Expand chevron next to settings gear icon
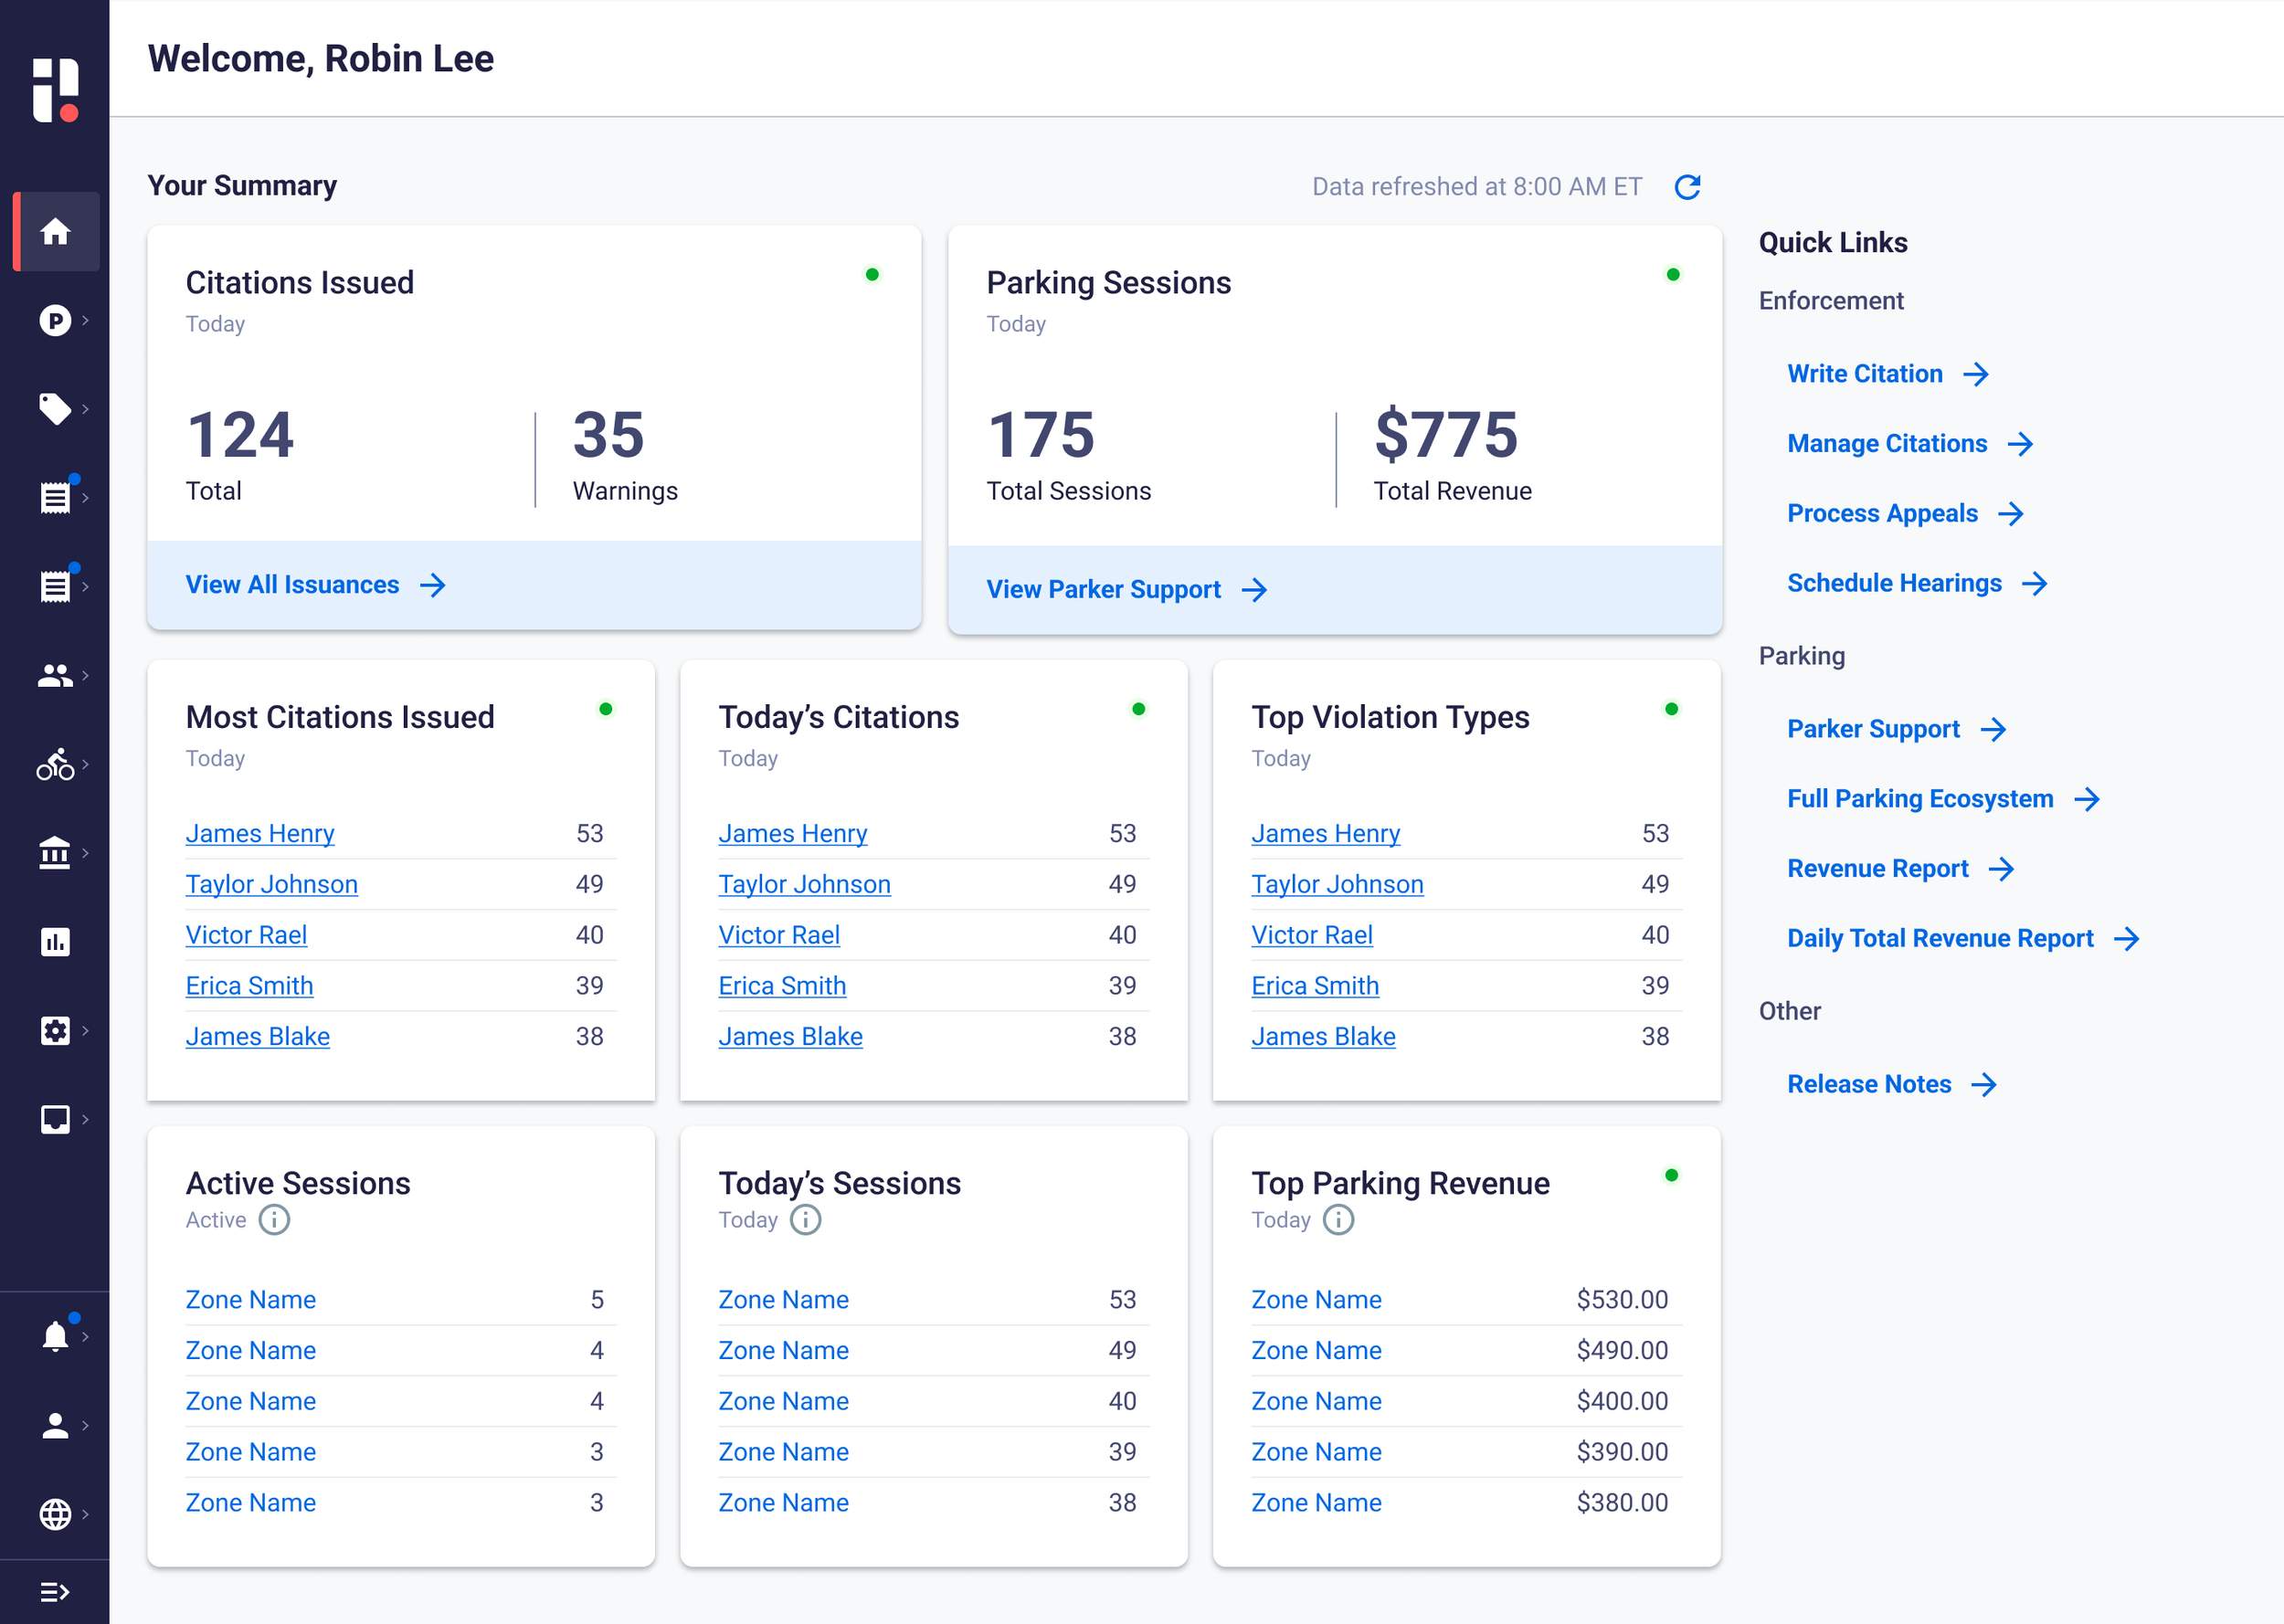Image resolution: width=2284 pixels, height=1624 pixels. tap(86, 1030)
